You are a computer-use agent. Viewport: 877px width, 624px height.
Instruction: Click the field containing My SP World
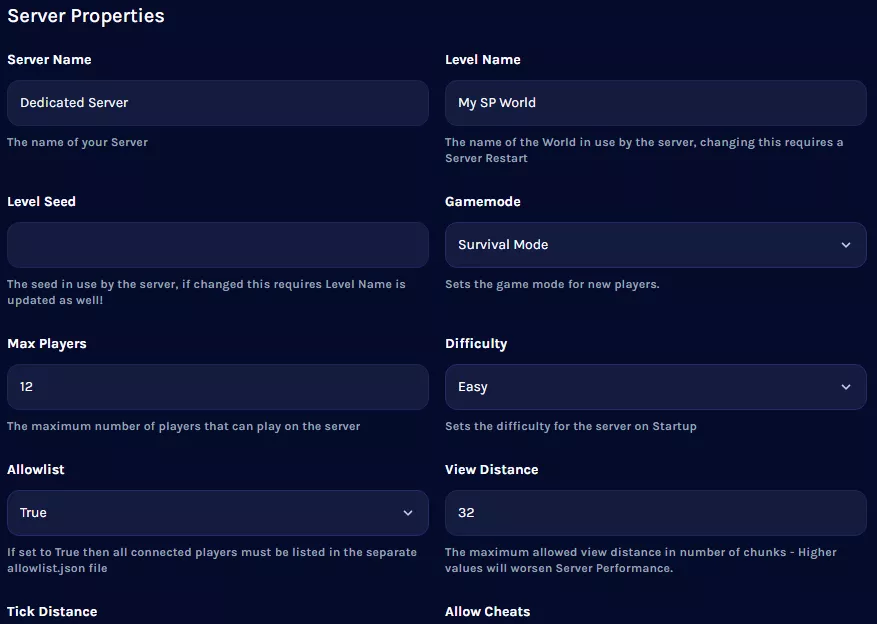point(655,103)
